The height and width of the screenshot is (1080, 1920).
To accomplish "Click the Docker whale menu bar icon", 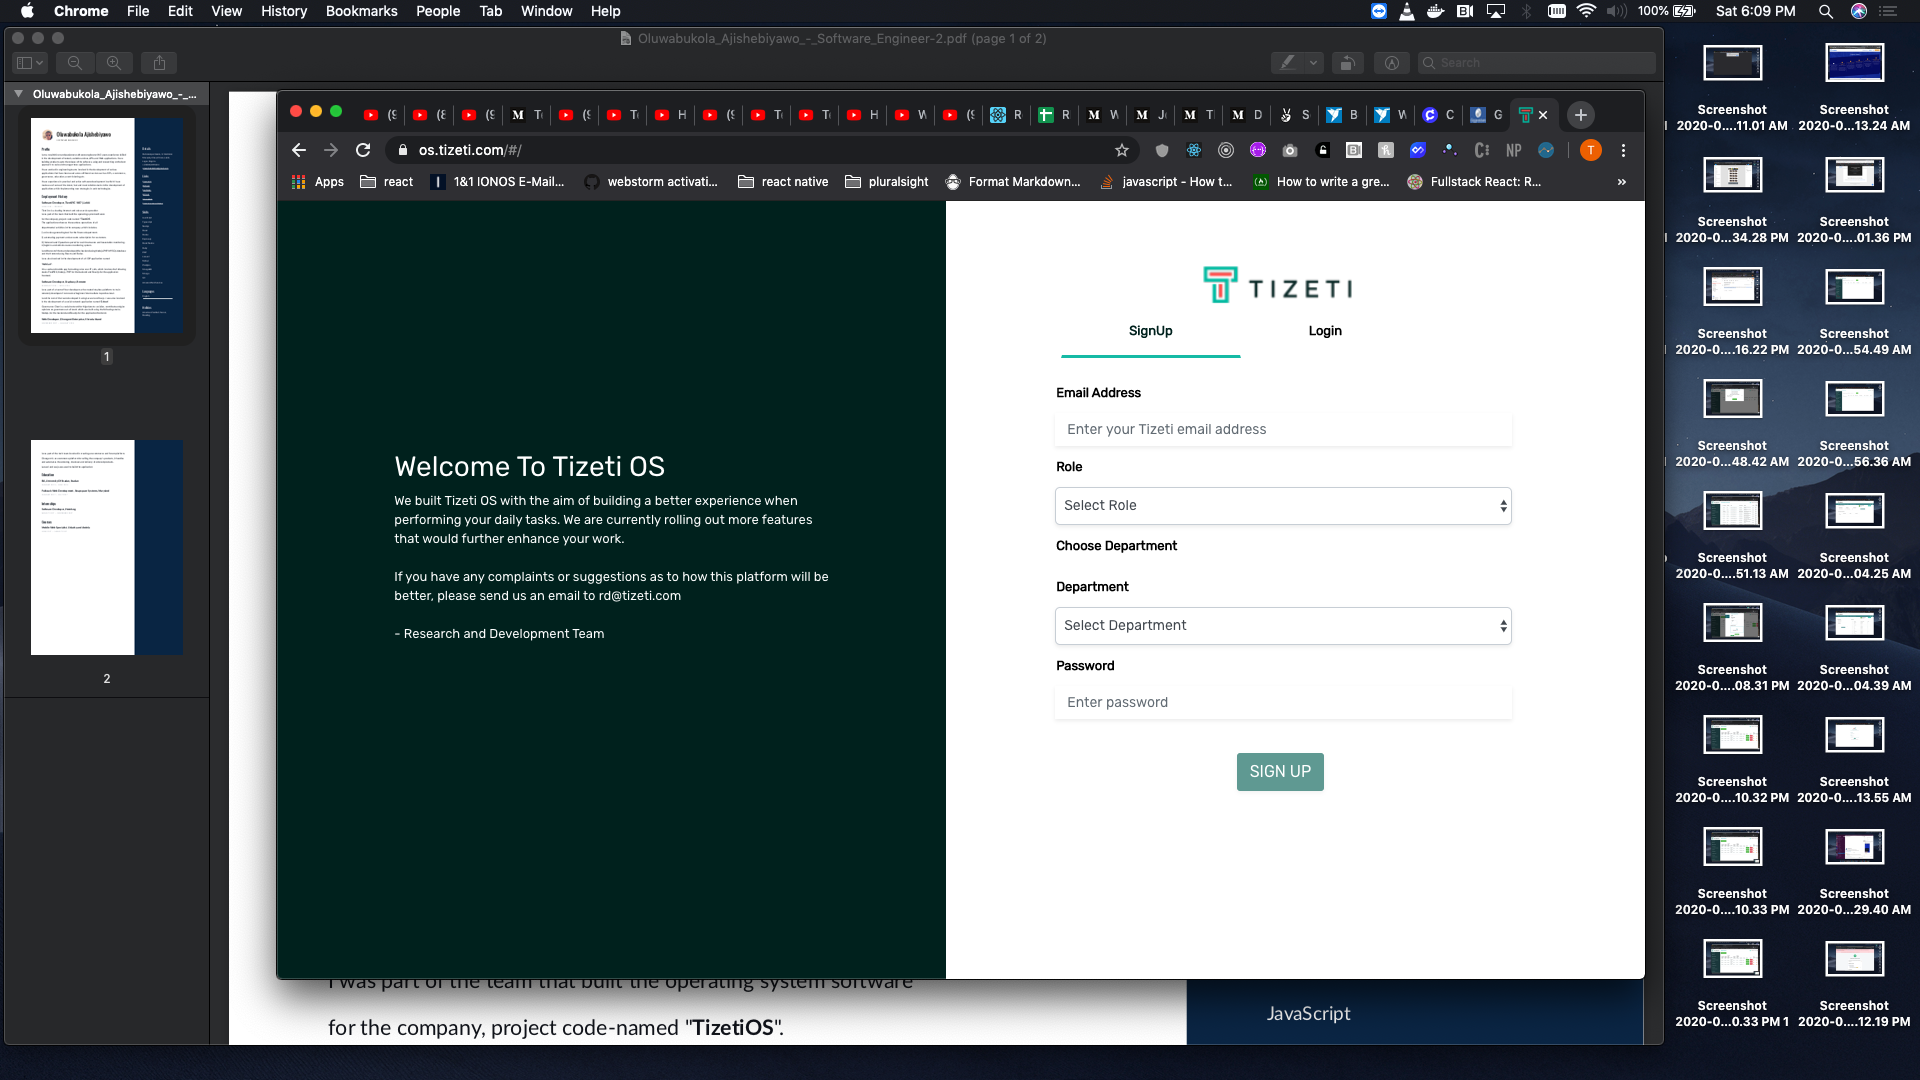I will [x=1435, y=11].
